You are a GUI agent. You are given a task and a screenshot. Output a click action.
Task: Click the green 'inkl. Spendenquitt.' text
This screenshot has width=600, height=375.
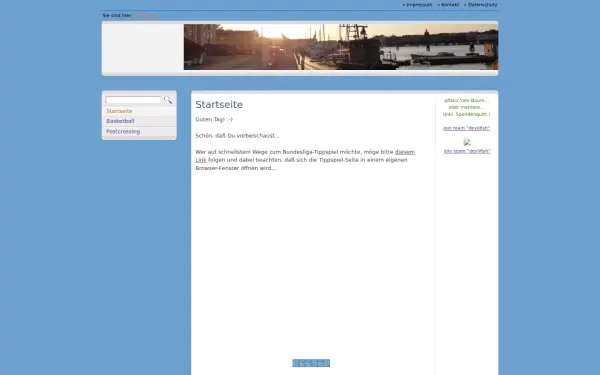466,114
